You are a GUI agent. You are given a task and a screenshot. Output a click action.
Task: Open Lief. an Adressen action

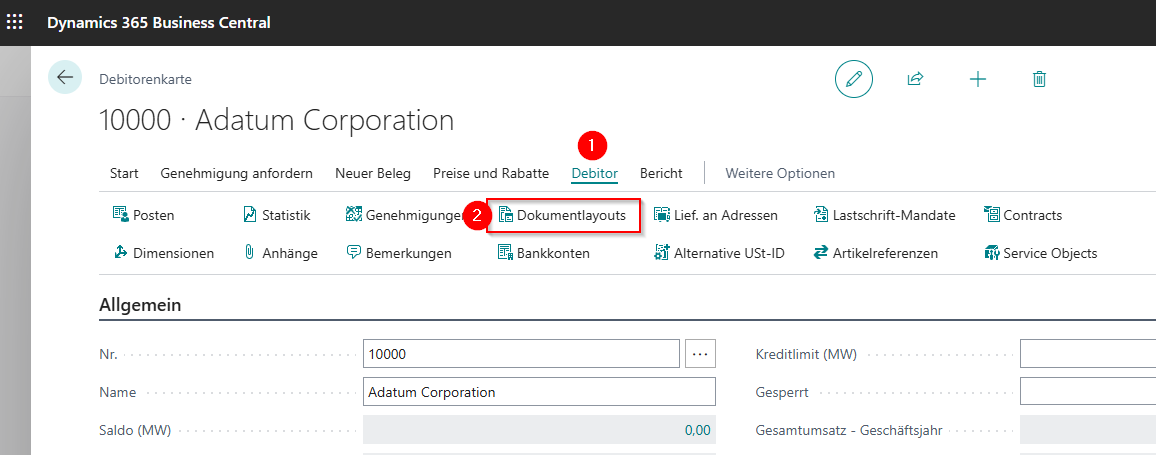click(716, 215)
